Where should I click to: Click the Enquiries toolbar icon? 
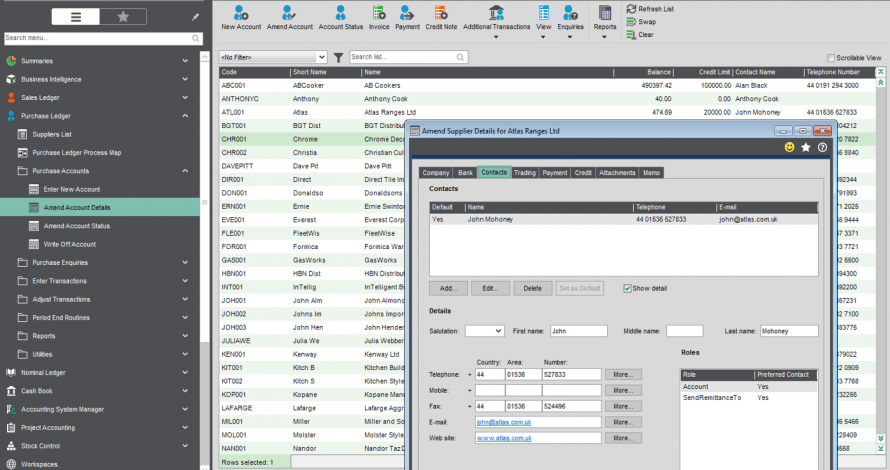(x=570, y=22)
